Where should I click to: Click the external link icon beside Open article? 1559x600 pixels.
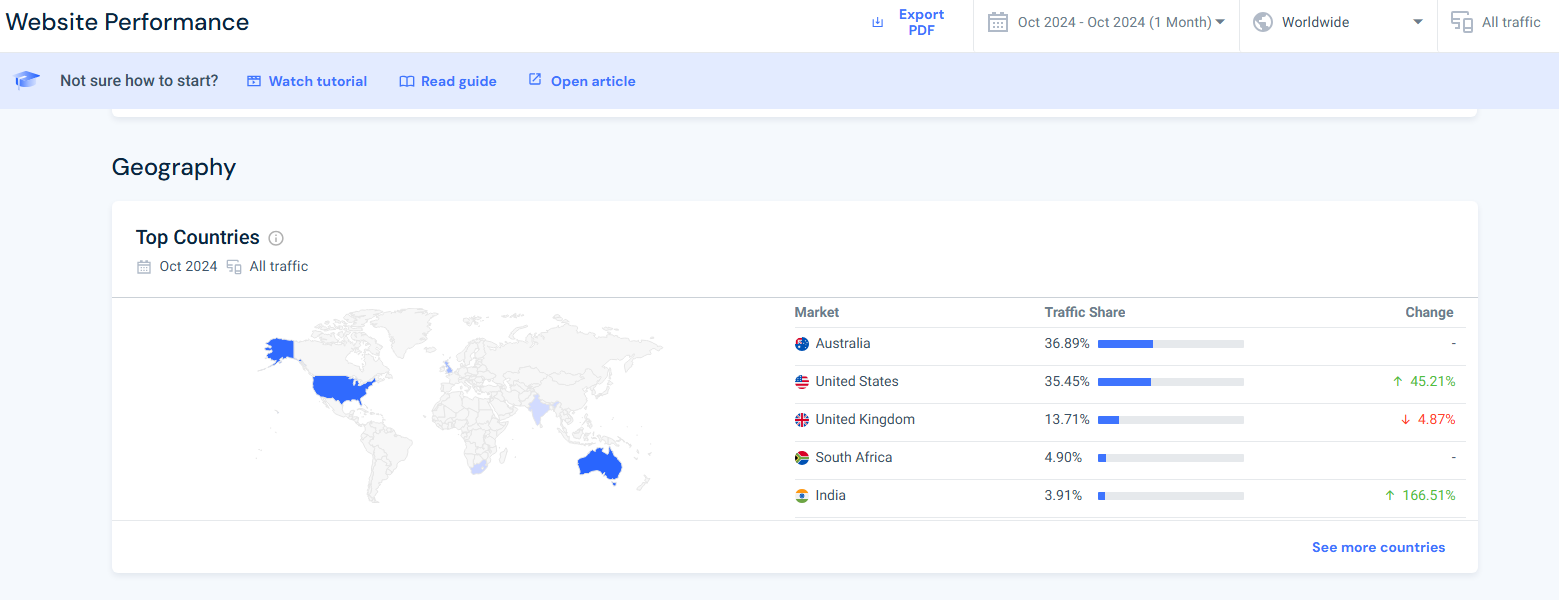coord(535,79)
